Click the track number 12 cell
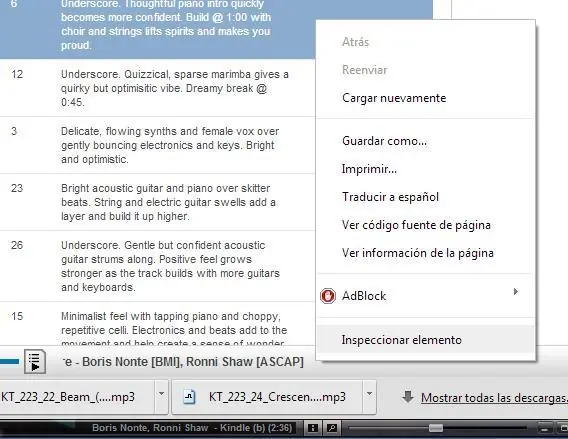The image size is (568, 439). point(17,74)
